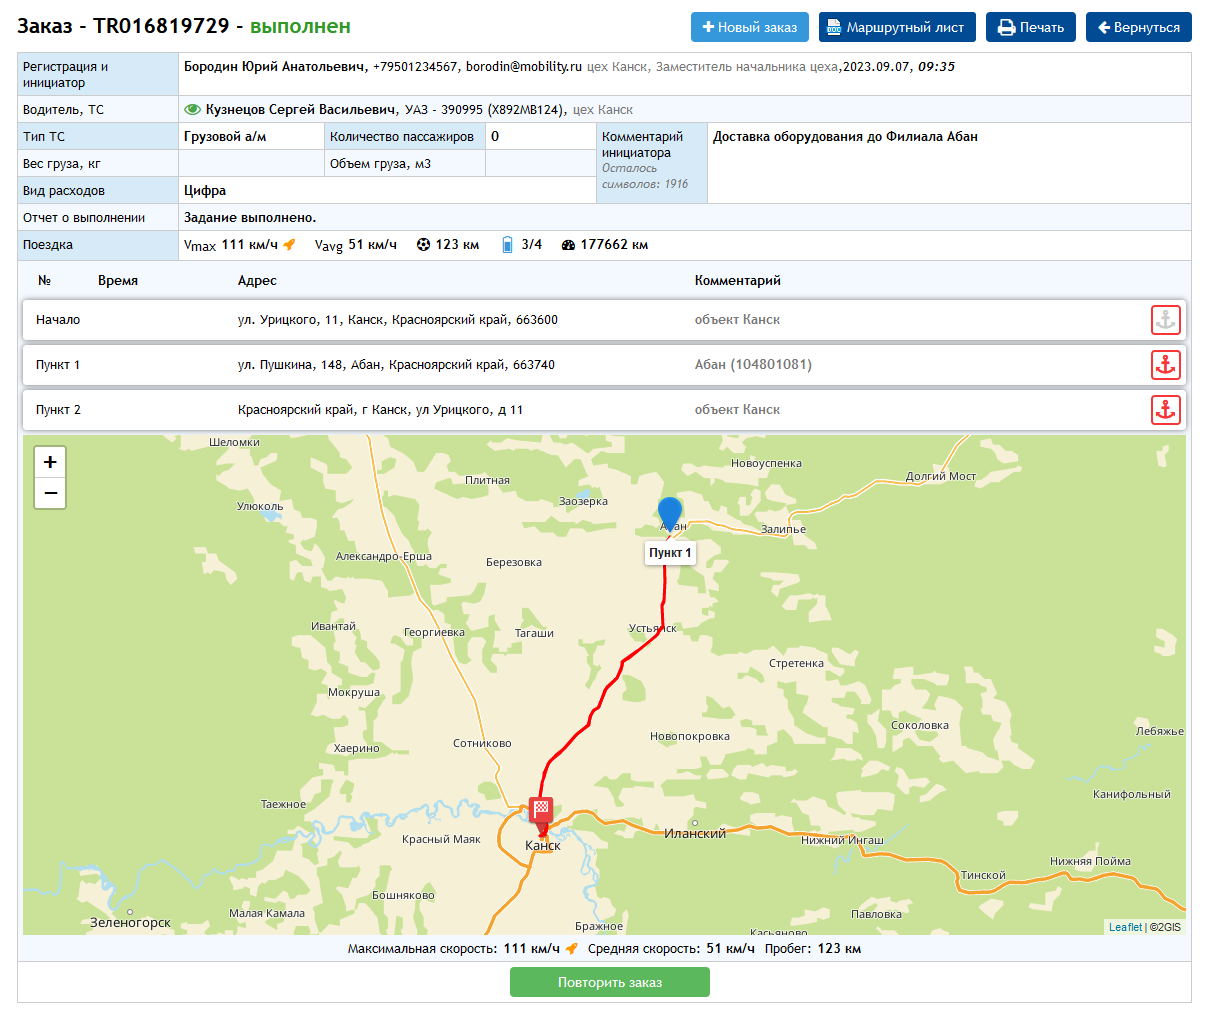1208x1019 pixels.
Task: Click the fuel level icon showing 3/4
Action: click(x=507, y=245)
